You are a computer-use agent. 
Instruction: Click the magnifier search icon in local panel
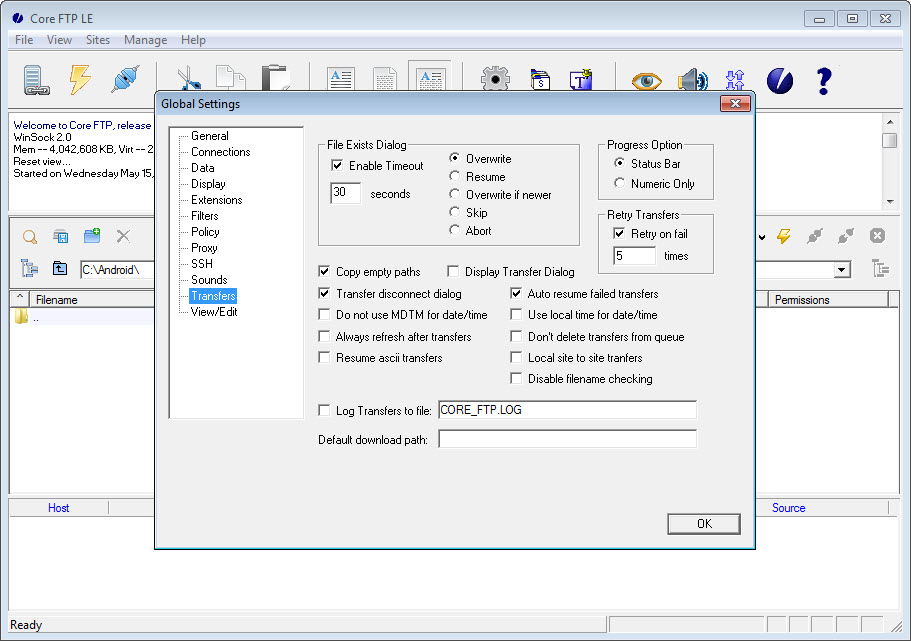30,237
